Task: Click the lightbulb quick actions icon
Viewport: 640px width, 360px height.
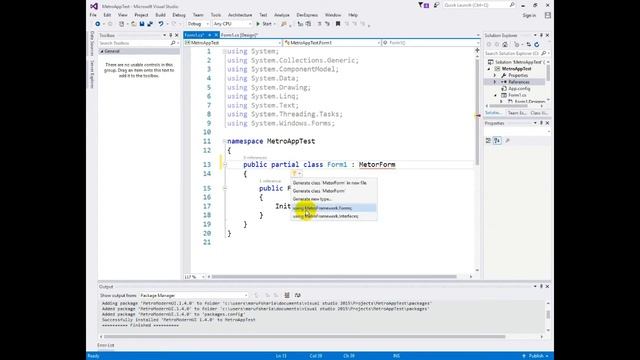Action: tap(294, 173)
